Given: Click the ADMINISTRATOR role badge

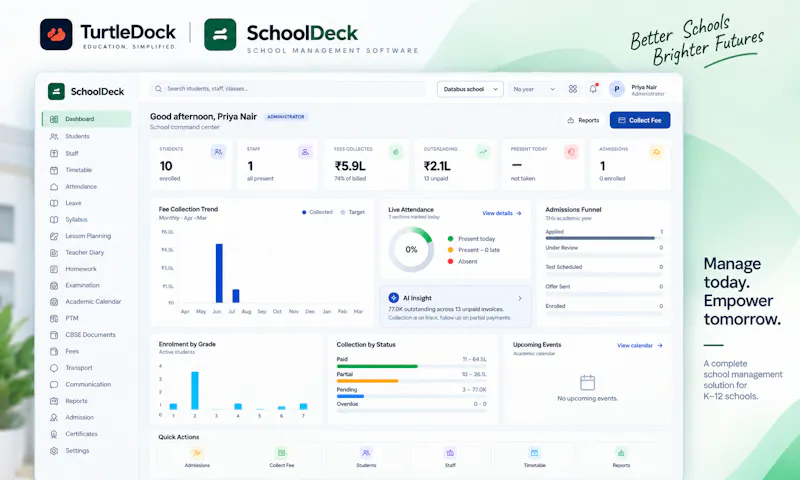Looking at the screenshot, I should coord(286,117).
